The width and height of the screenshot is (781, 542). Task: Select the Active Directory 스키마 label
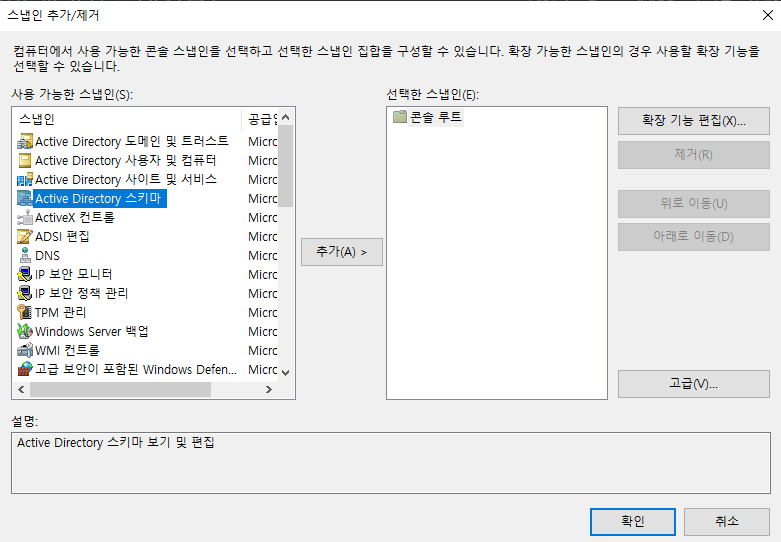[x=99, y=199]
